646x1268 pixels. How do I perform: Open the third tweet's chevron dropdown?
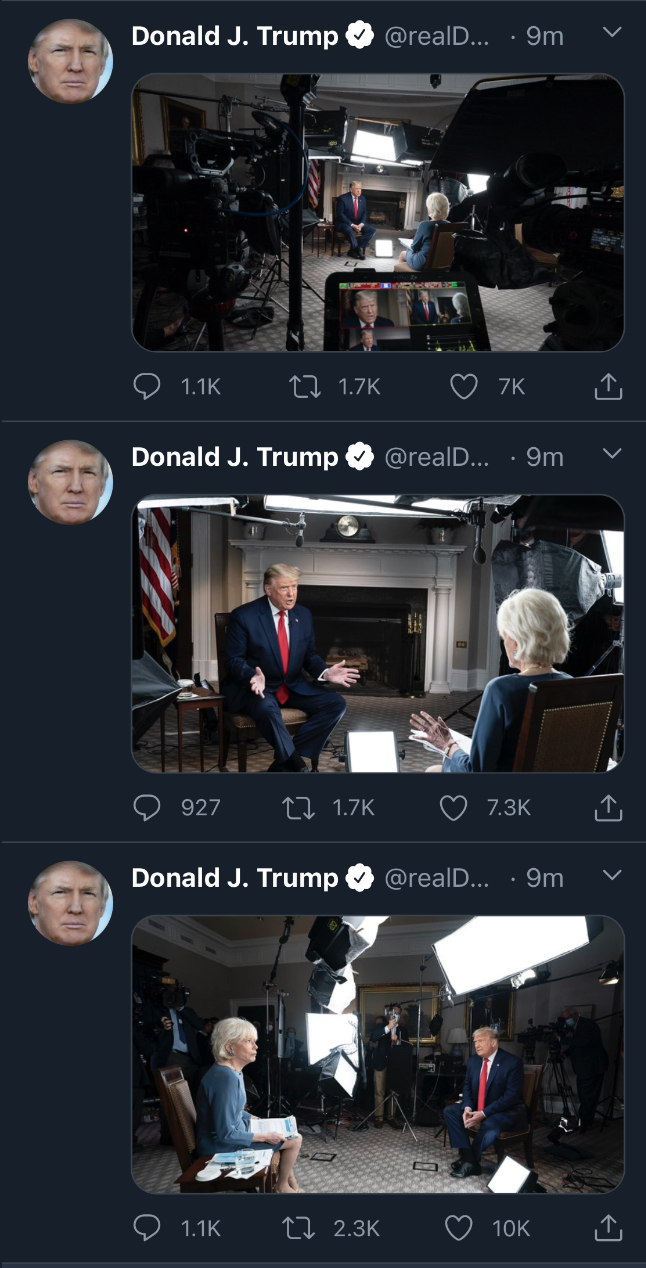[x=613, y=875]
